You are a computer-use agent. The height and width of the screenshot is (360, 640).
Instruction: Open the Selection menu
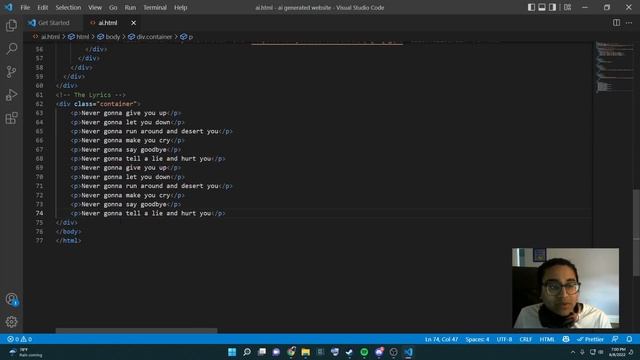click(x=68, y=7)
